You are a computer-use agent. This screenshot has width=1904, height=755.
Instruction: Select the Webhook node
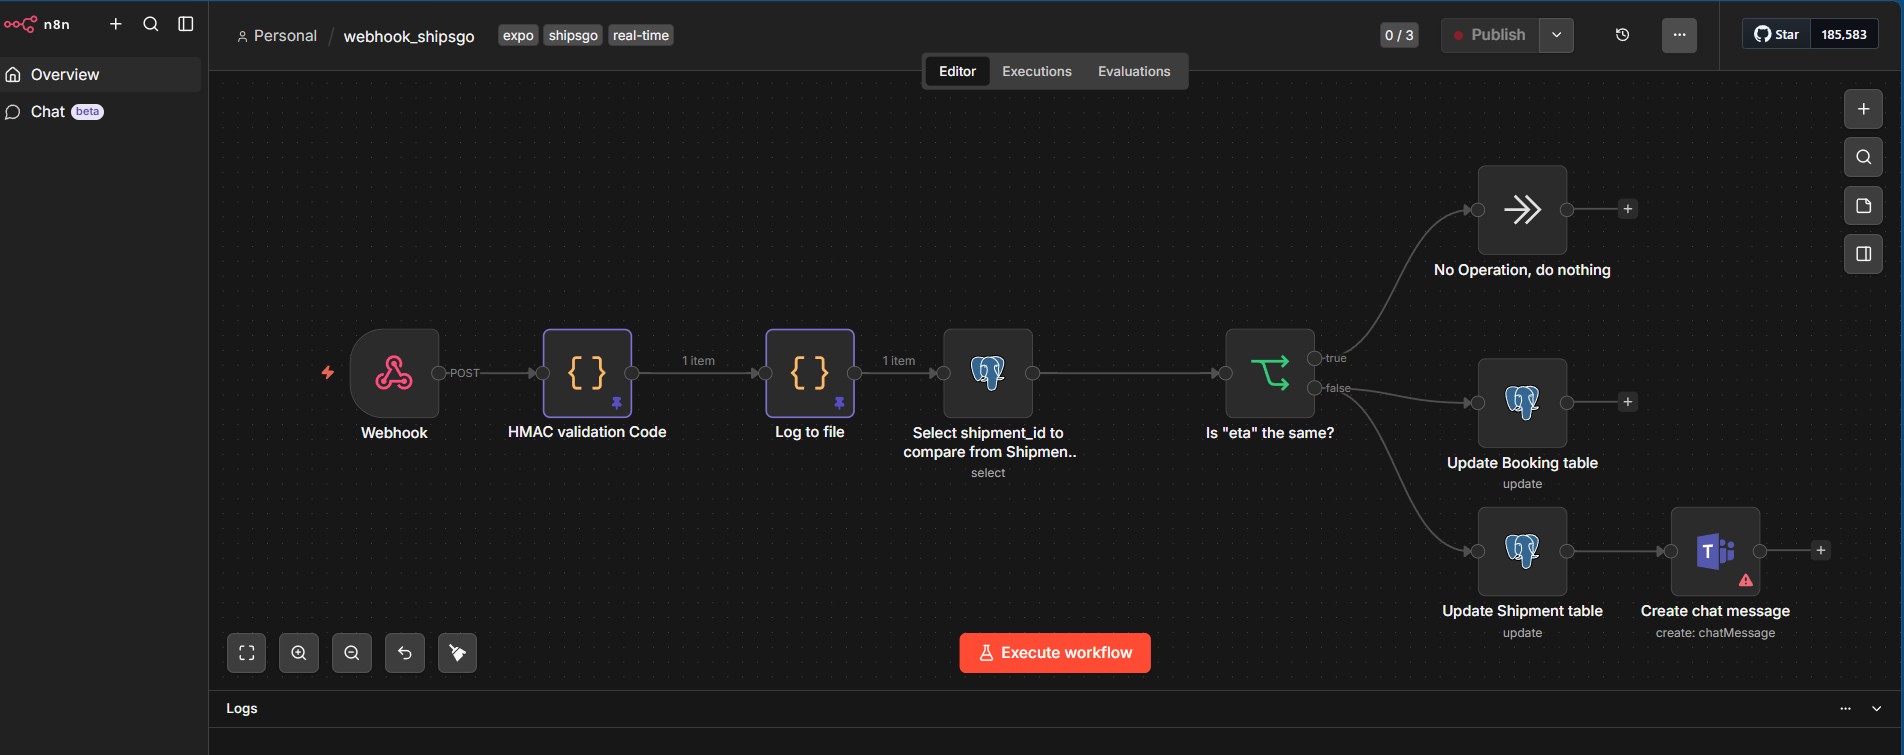click(394, 373)
